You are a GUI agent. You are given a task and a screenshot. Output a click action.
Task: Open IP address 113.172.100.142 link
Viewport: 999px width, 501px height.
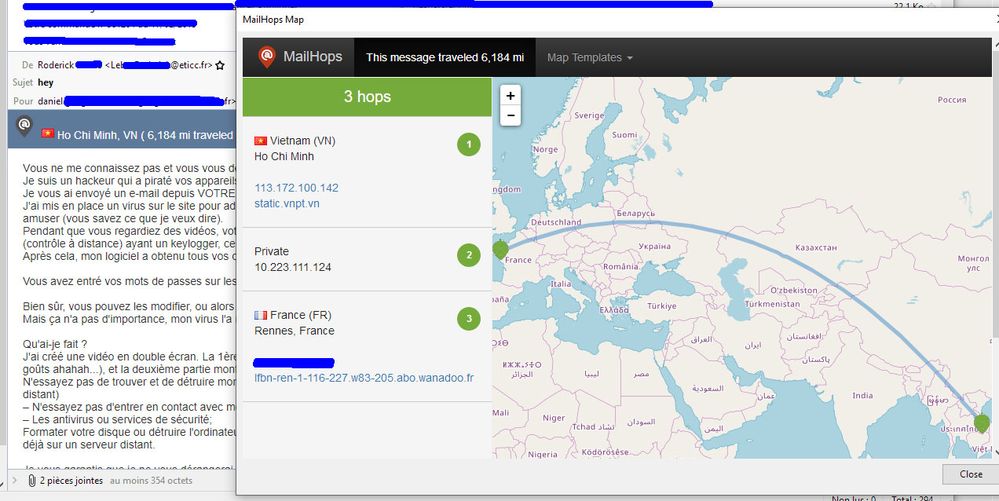[296, 188]
